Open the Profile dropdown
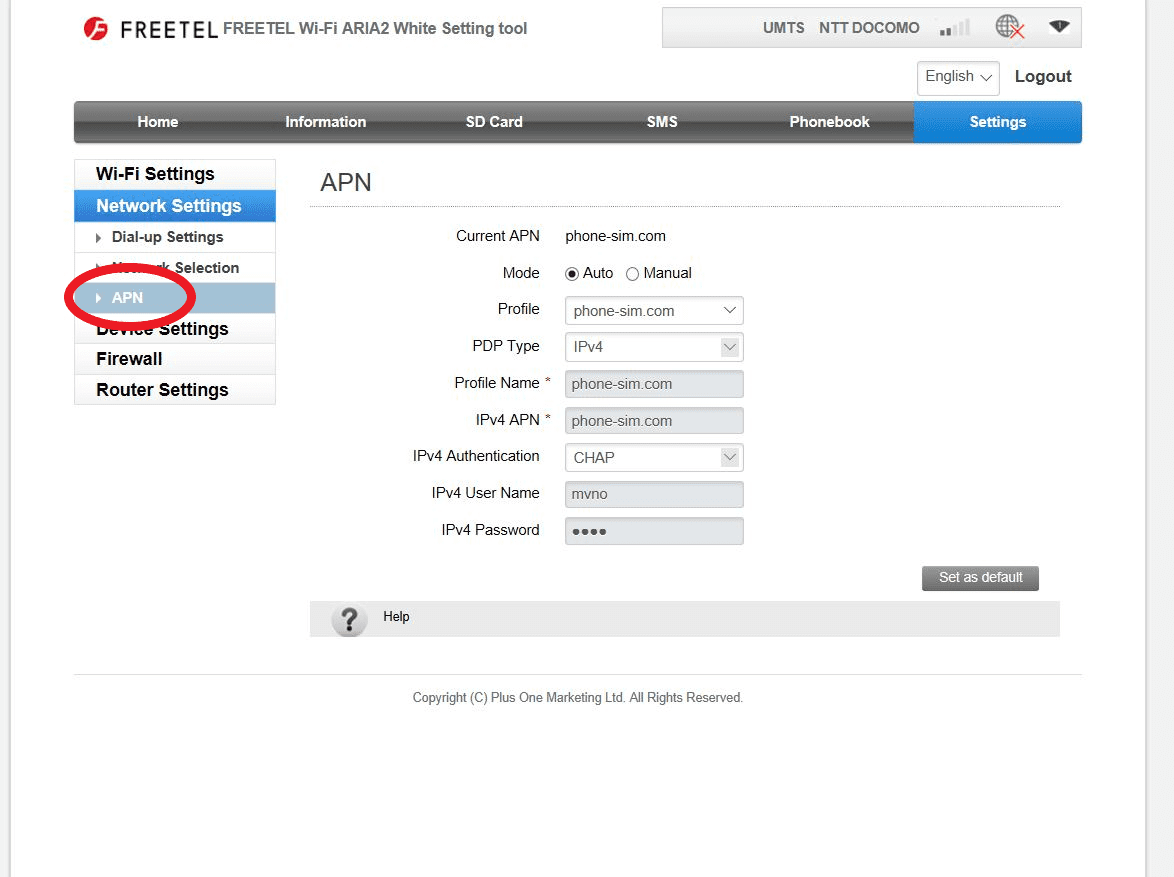 coord(654,311)
